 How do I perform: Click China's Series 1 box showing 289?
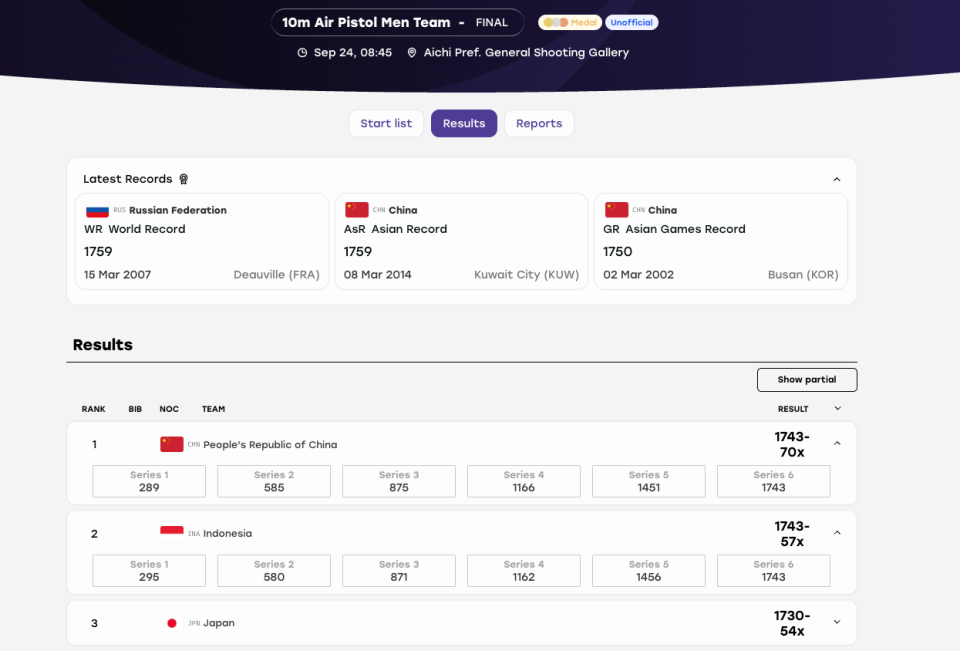[x=149, y=481]
